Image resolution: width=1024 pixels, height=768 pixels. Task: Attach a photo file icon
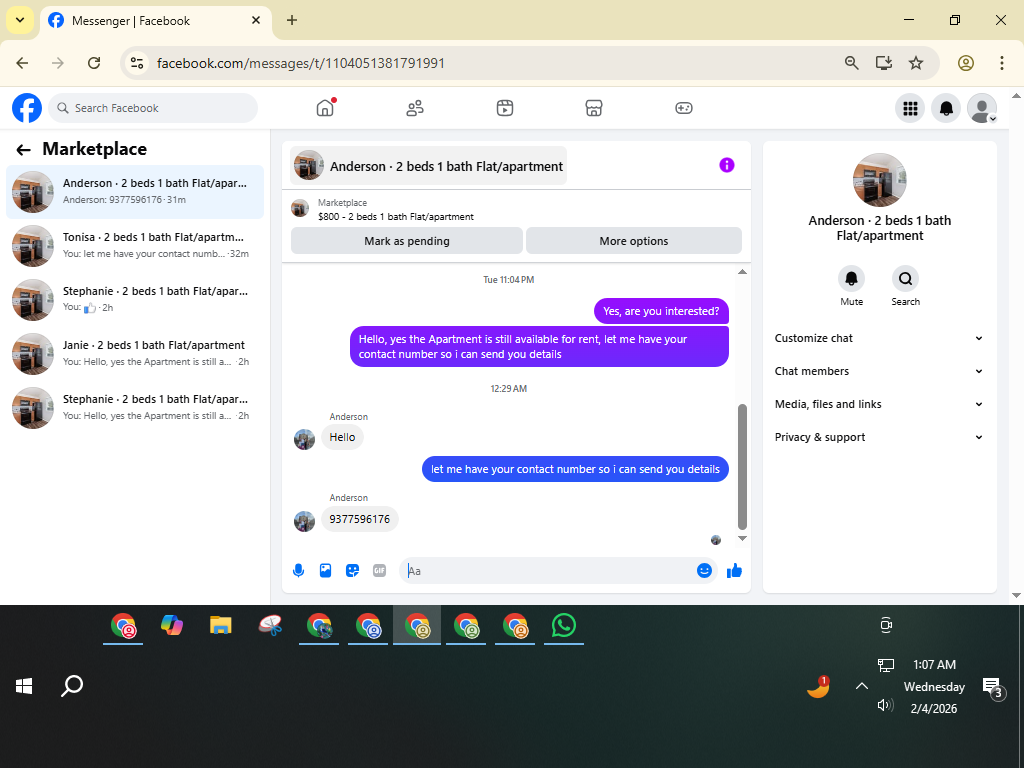[x=325, y=571]
